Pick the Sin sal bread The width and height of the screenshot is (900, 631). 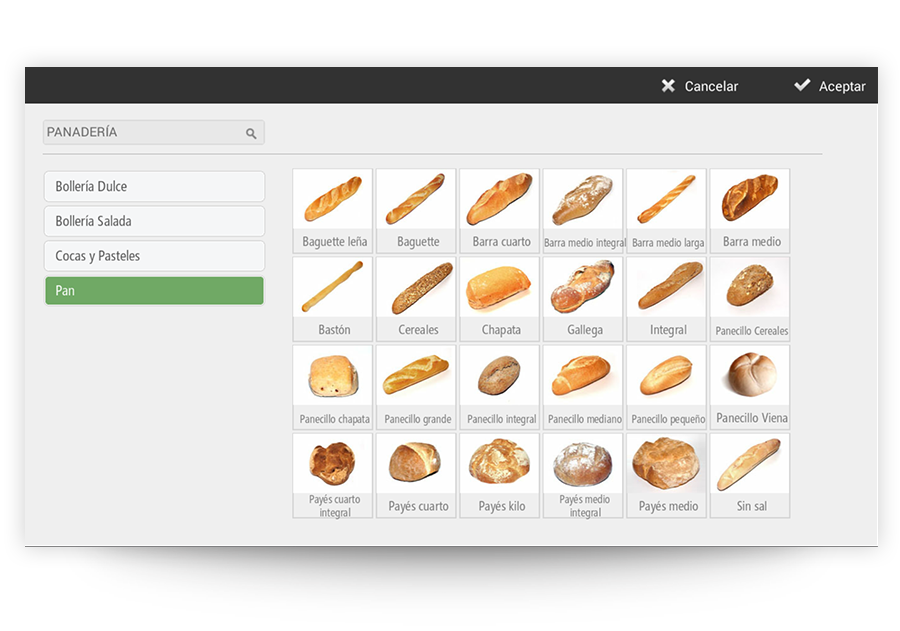750,475
